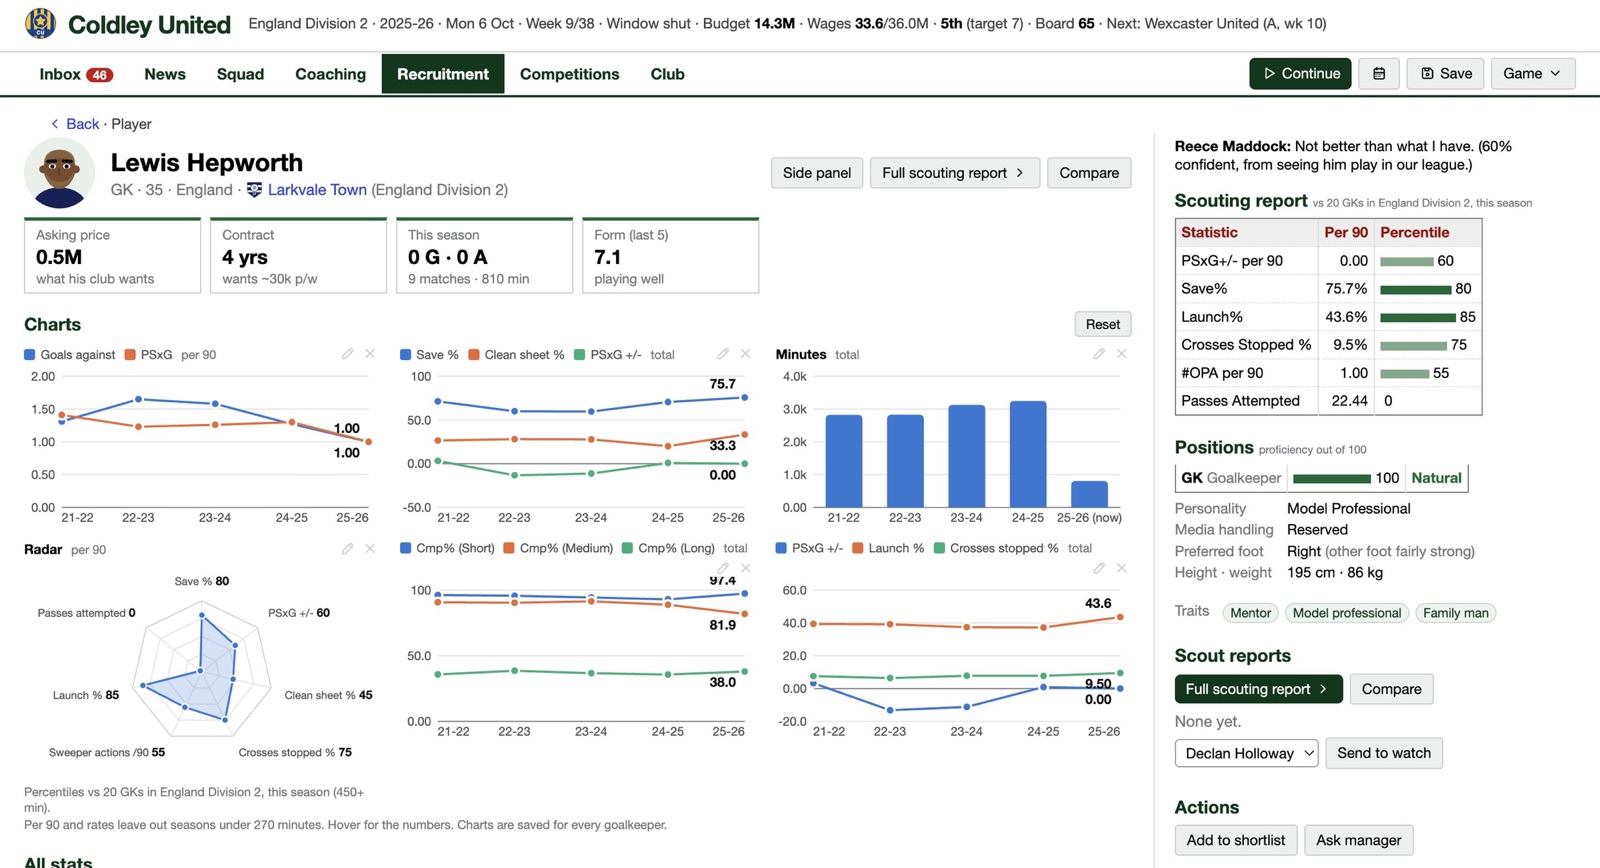Click the orange Clean sheet % legend swatch
Image resolution: width=1600 pixels, height=868 pixels.
(473, 355)
